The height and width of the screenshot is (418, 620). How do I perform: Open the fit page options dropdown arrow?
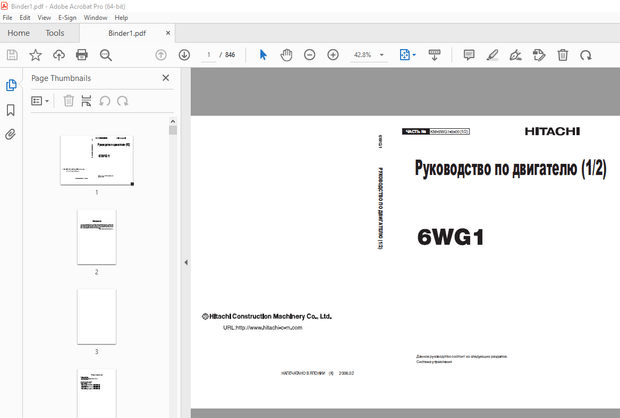[414, 55]
